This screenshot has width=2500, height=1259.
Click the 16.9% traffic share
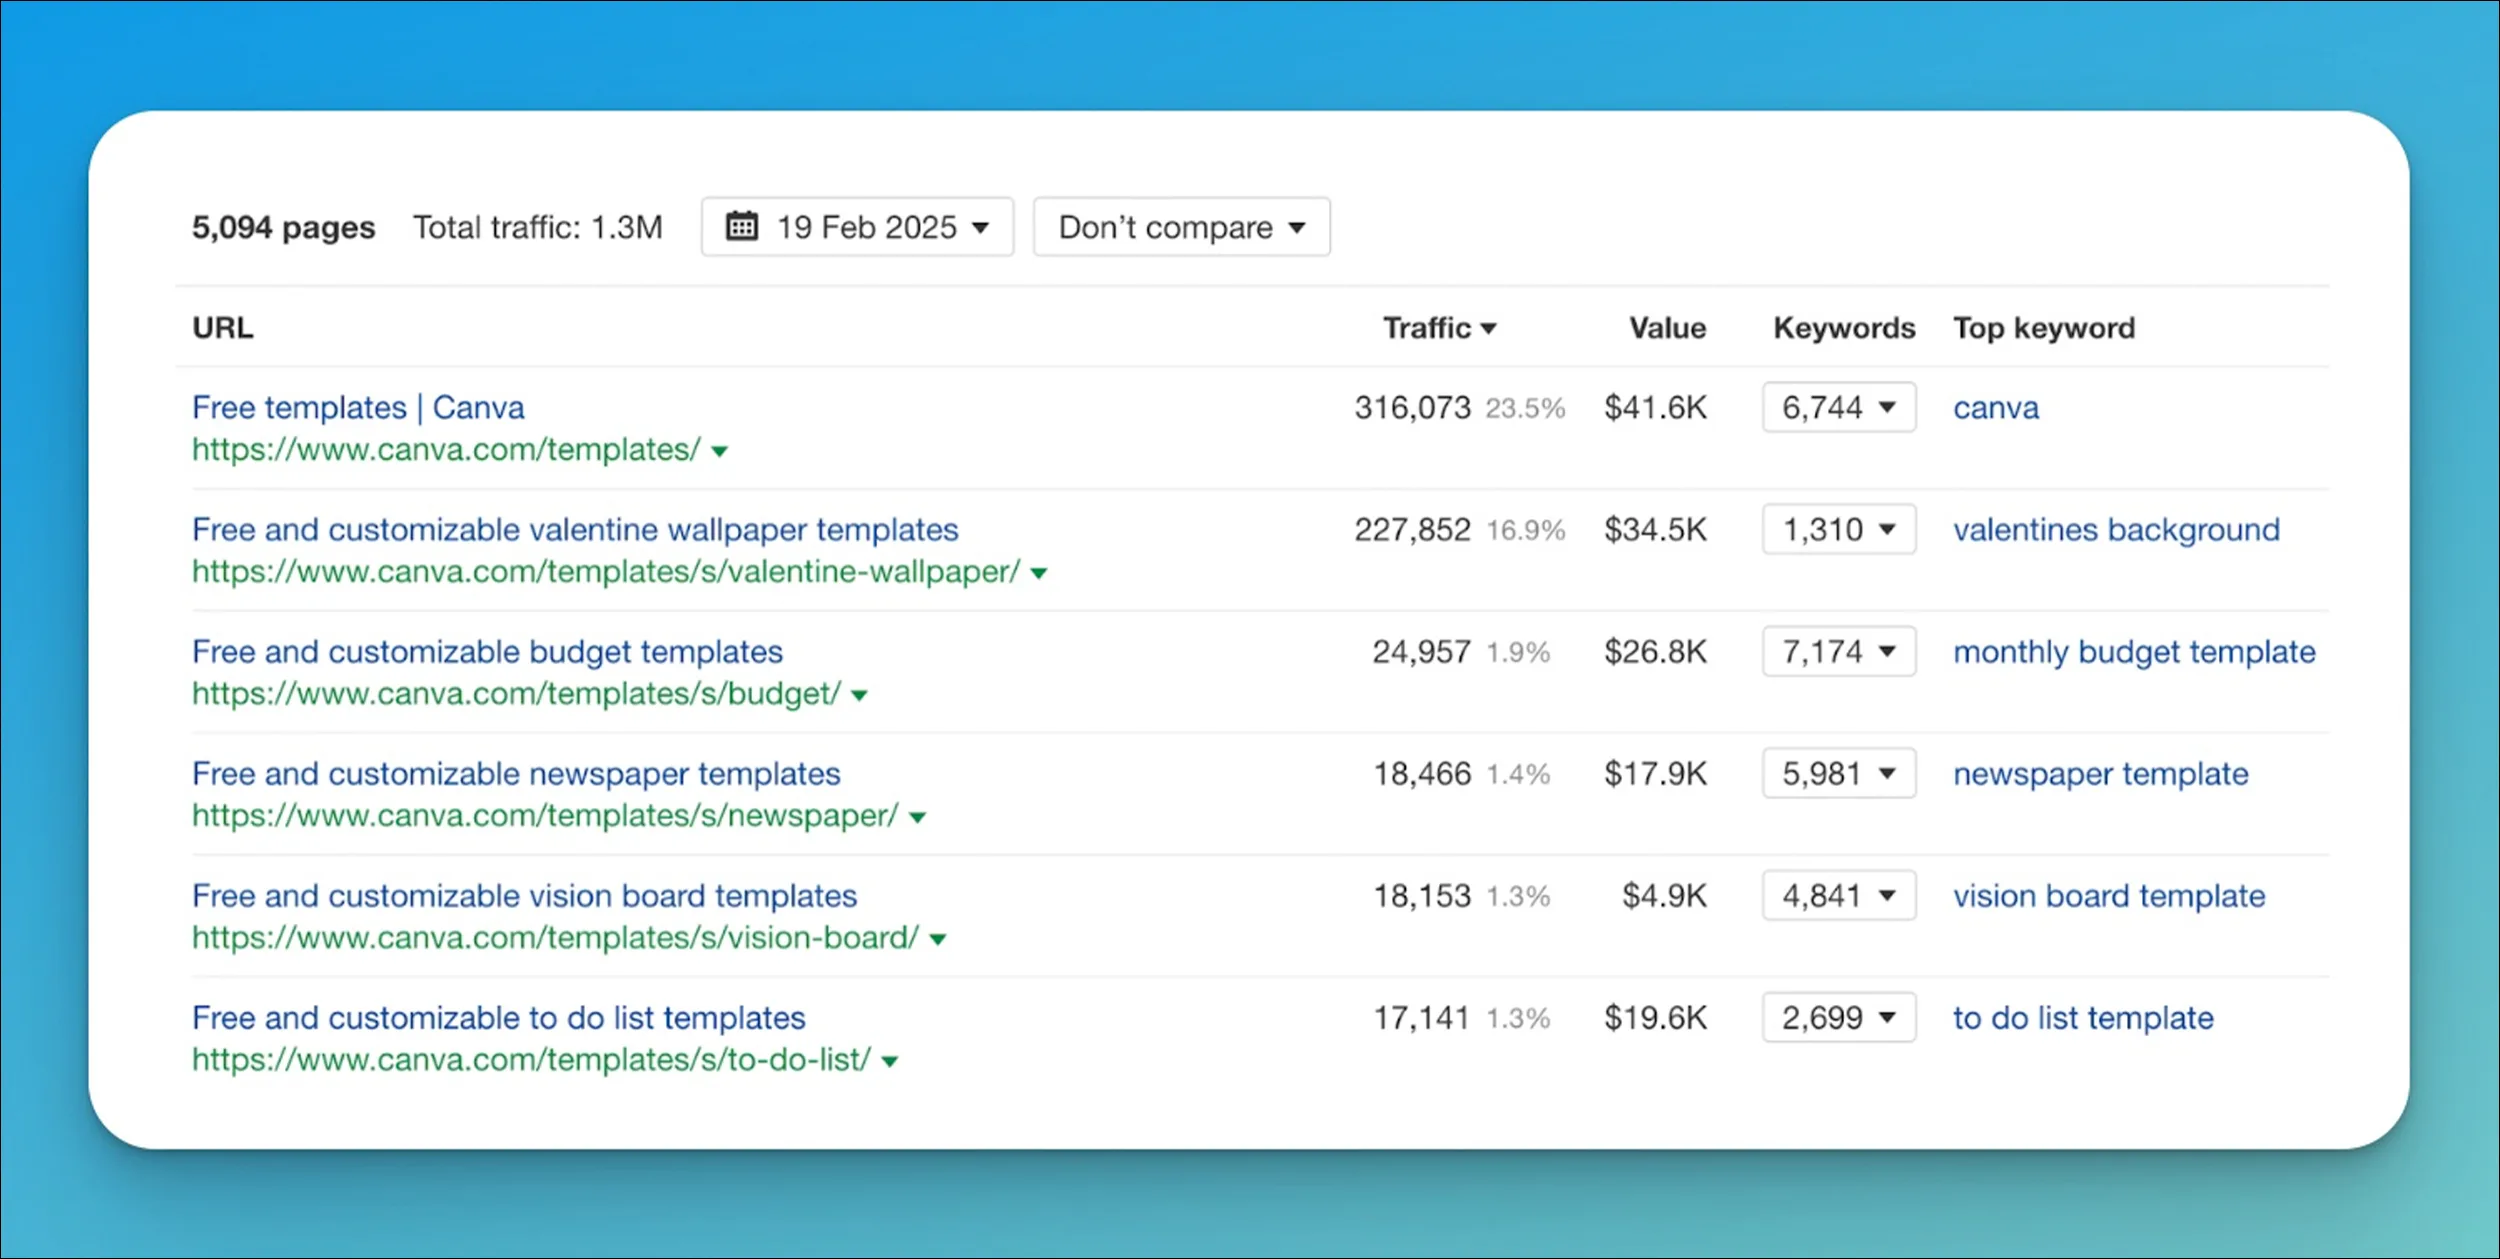pos(1525,530)
